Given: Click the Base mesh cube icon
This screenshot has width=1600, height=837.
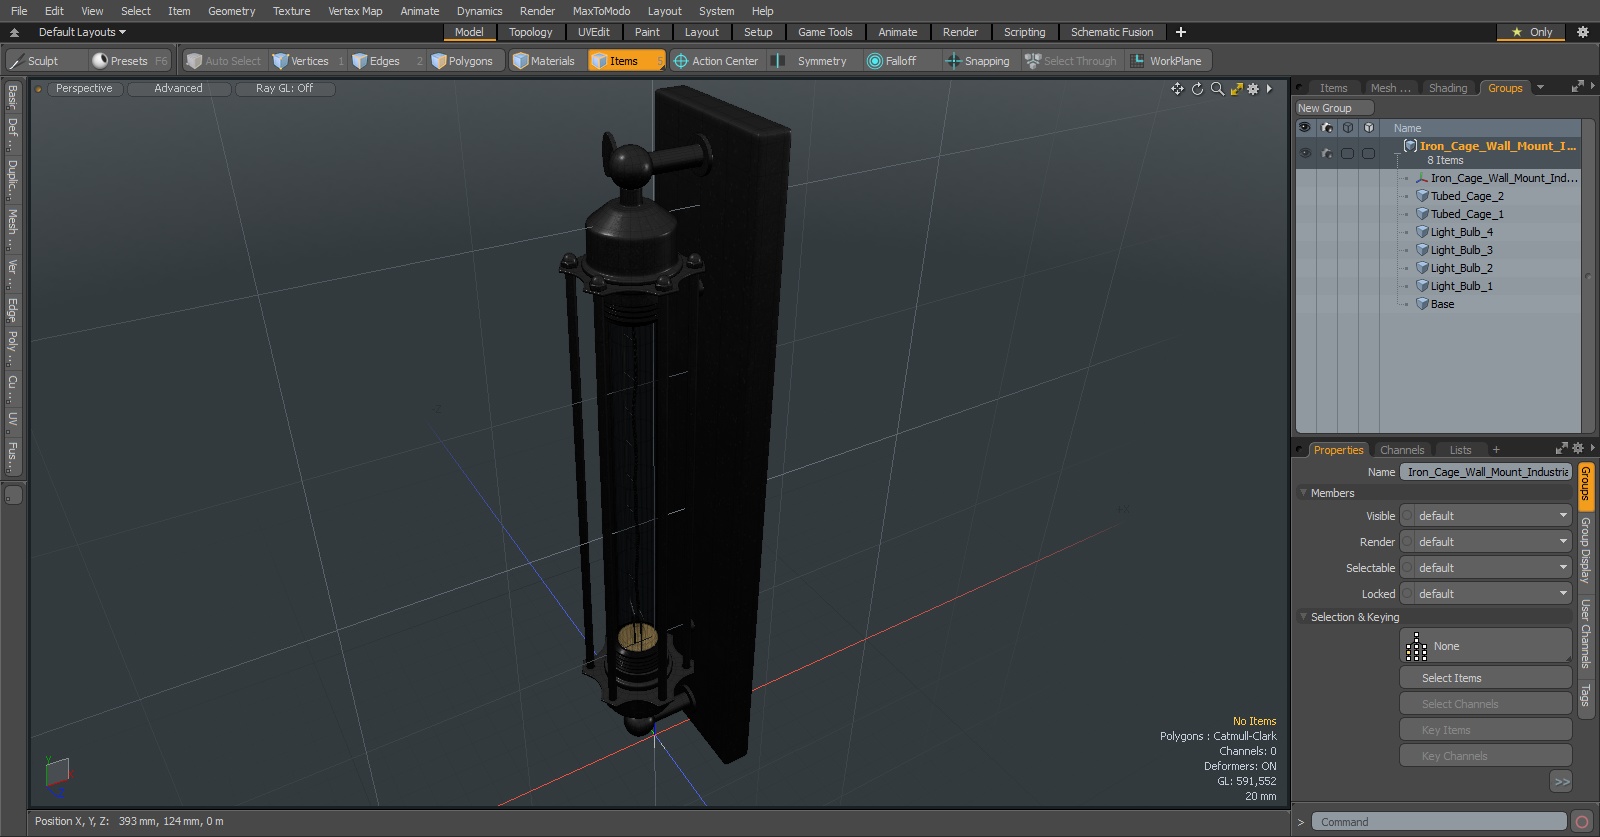Looking at the screenshot, I should point(1422,304).
